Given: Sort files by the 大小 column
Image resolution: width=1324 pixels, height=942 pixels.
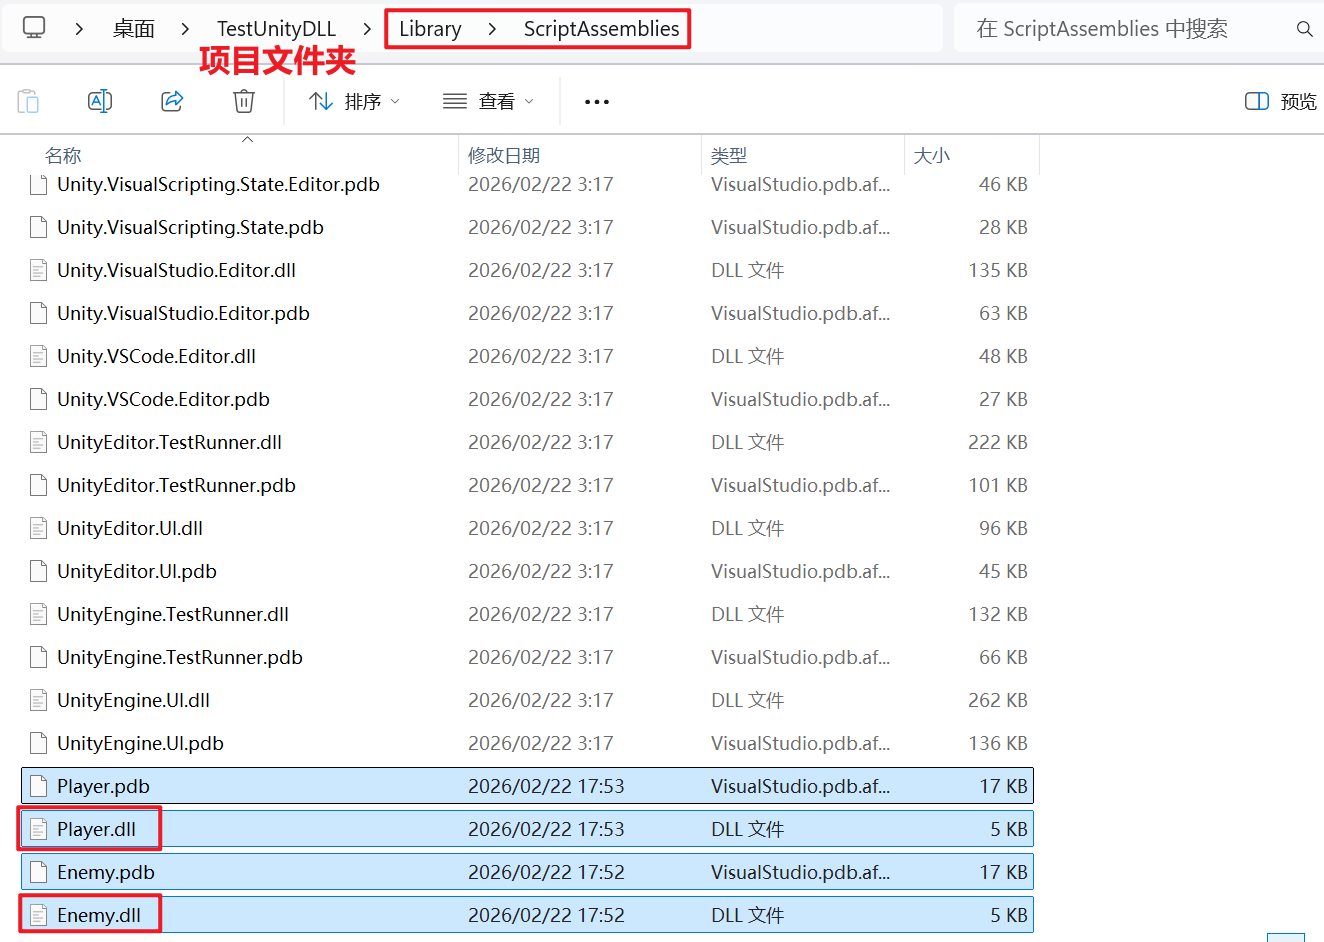Looking at the screenshot, I should 931,155.
